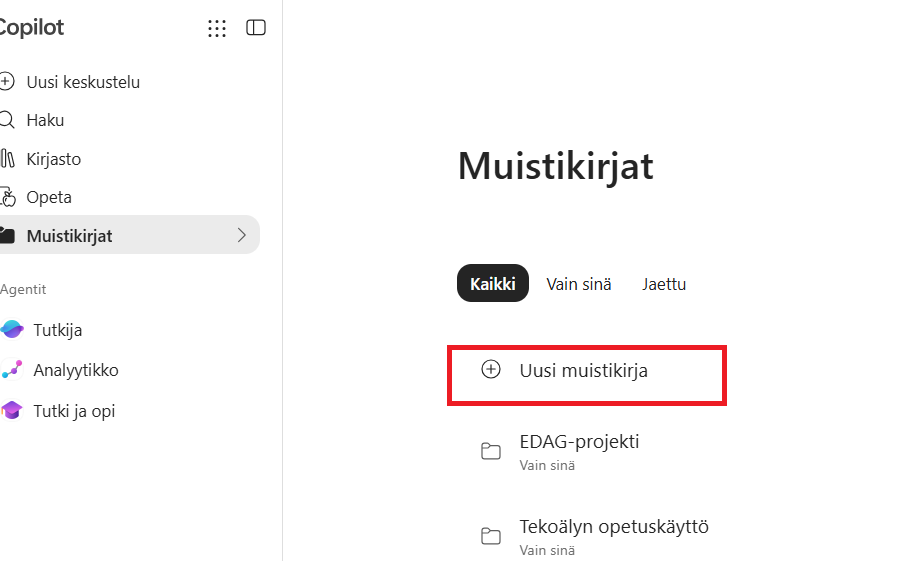Click the Haku magnifier icon
The image size is (913, 561).
6,120
